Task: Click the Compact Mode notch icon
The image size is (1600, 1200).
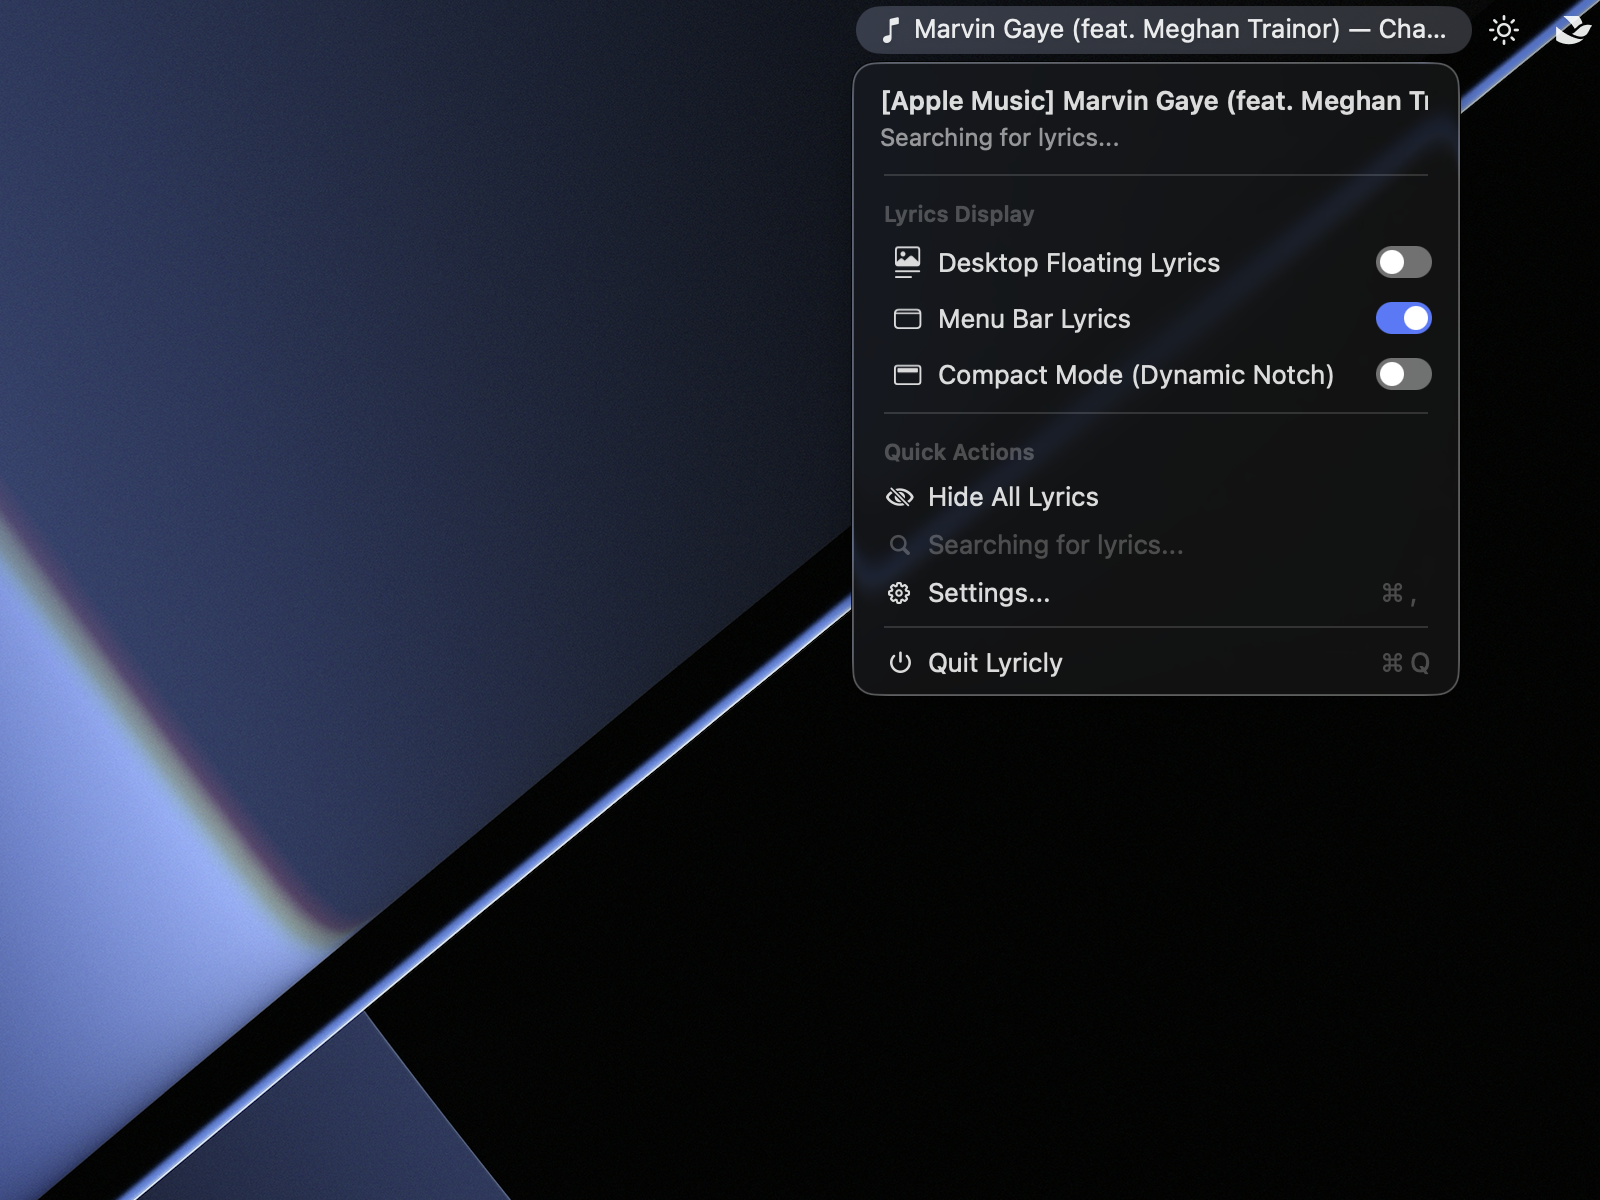Action: click(x=907, y=375)
